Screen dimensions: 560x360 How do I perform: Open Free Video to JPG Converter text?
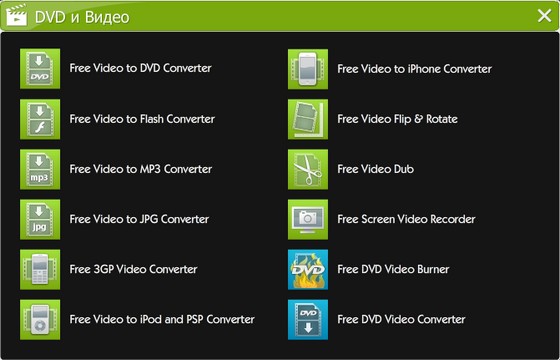click(x=139, y=219)
